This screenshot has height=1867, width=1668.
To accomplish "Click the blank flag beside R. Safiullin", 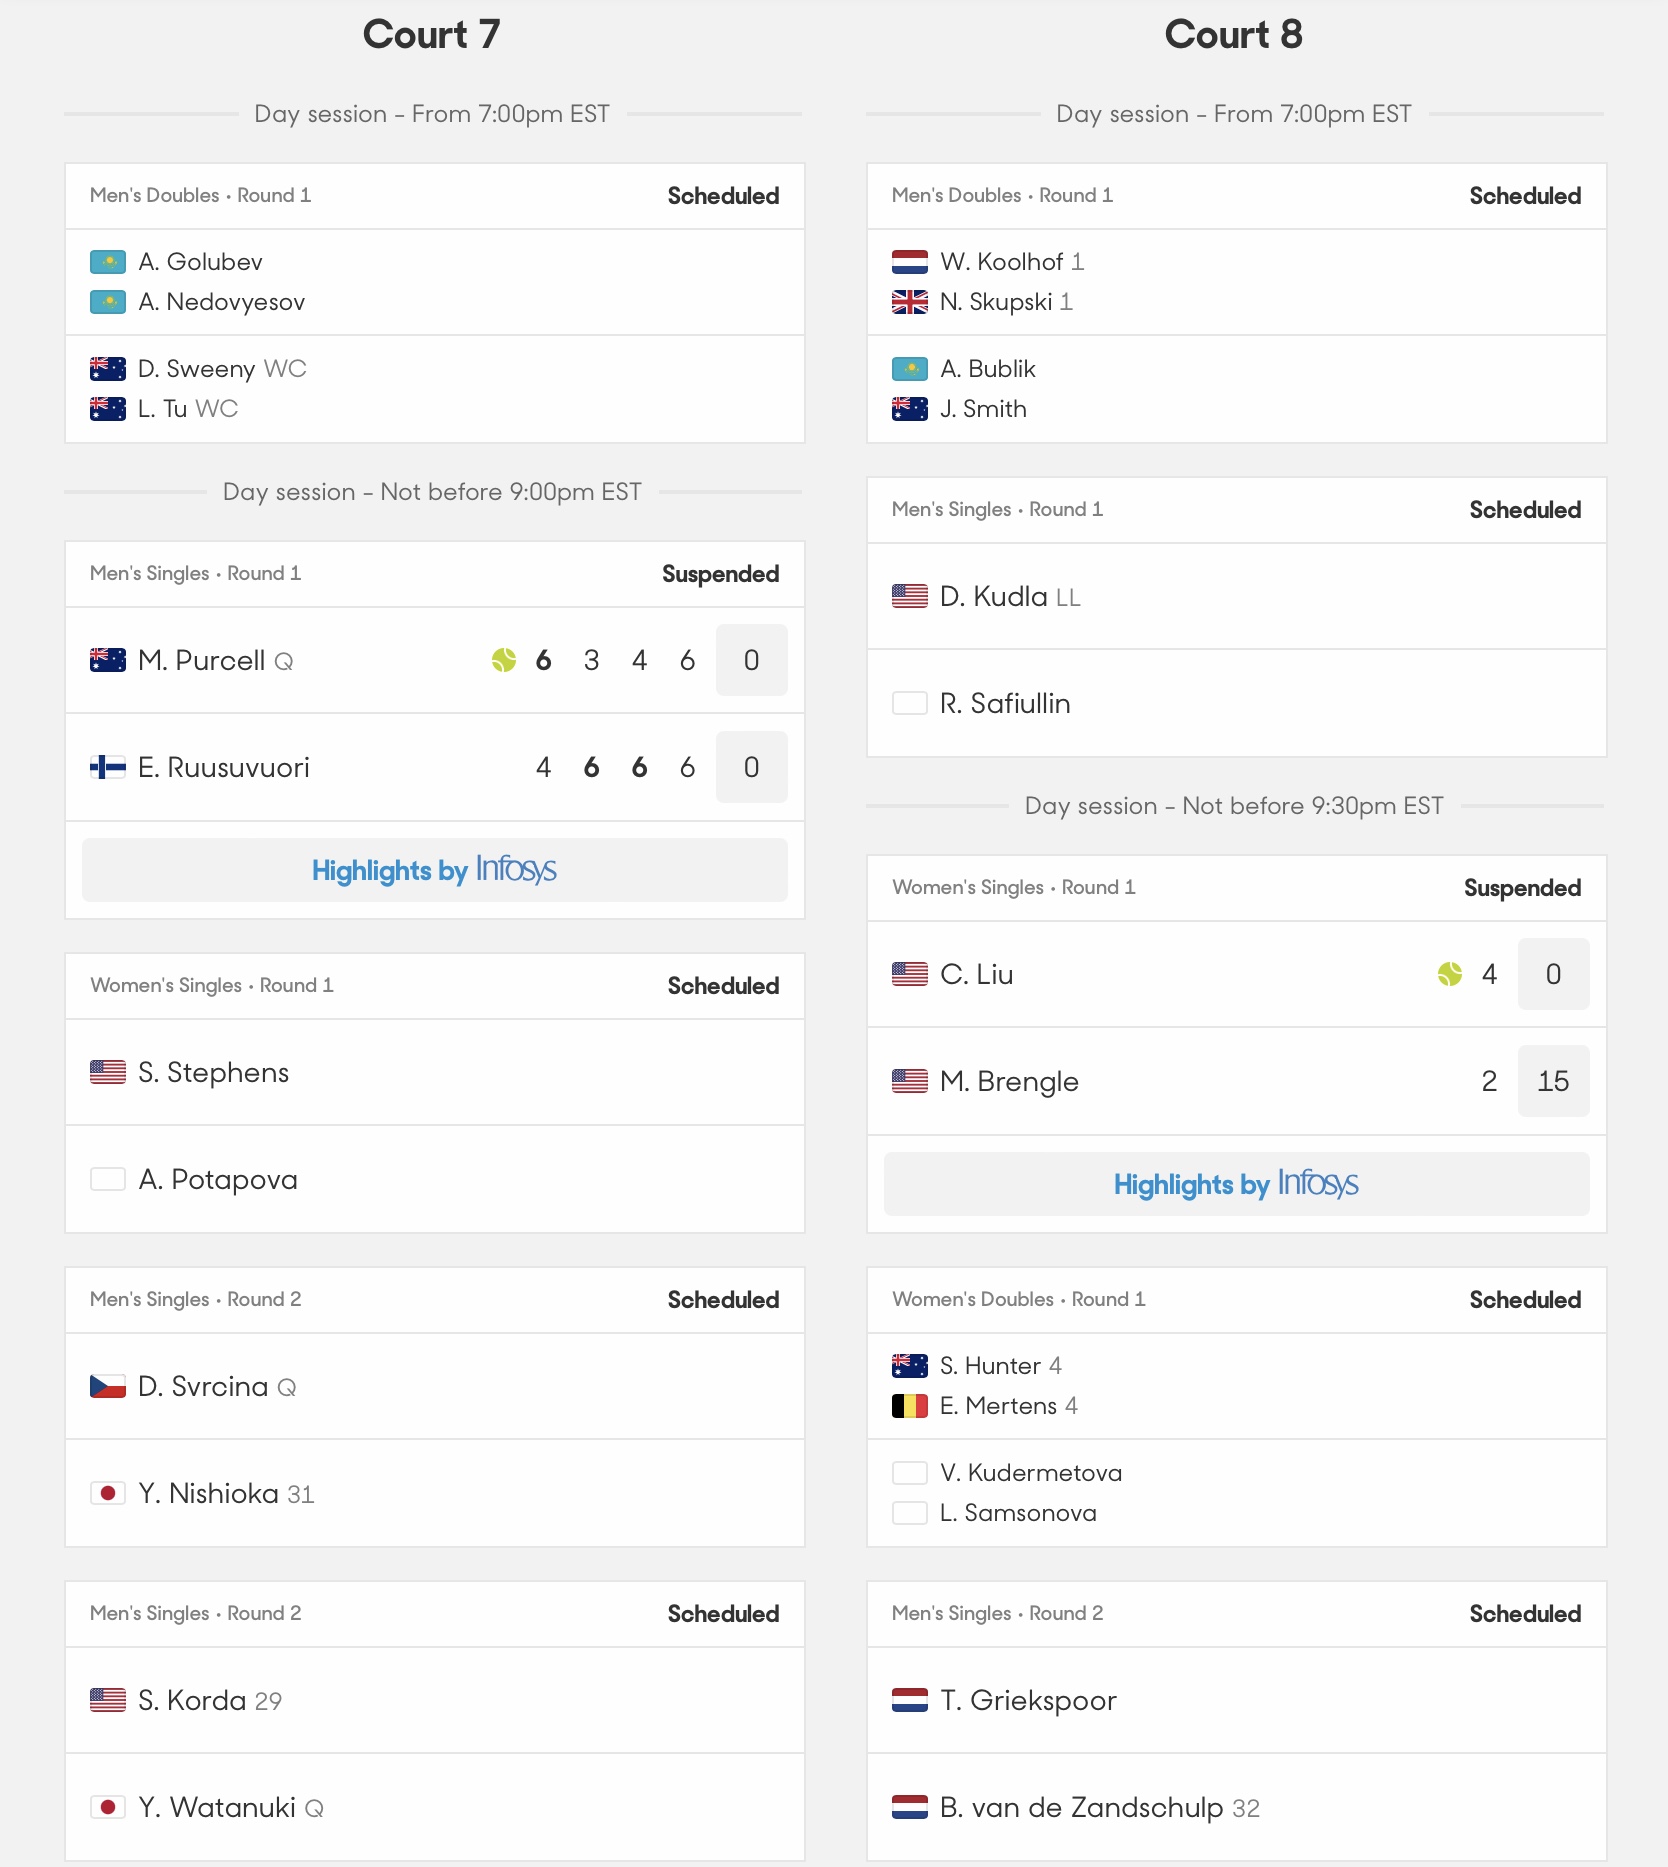I will (910, 703).
